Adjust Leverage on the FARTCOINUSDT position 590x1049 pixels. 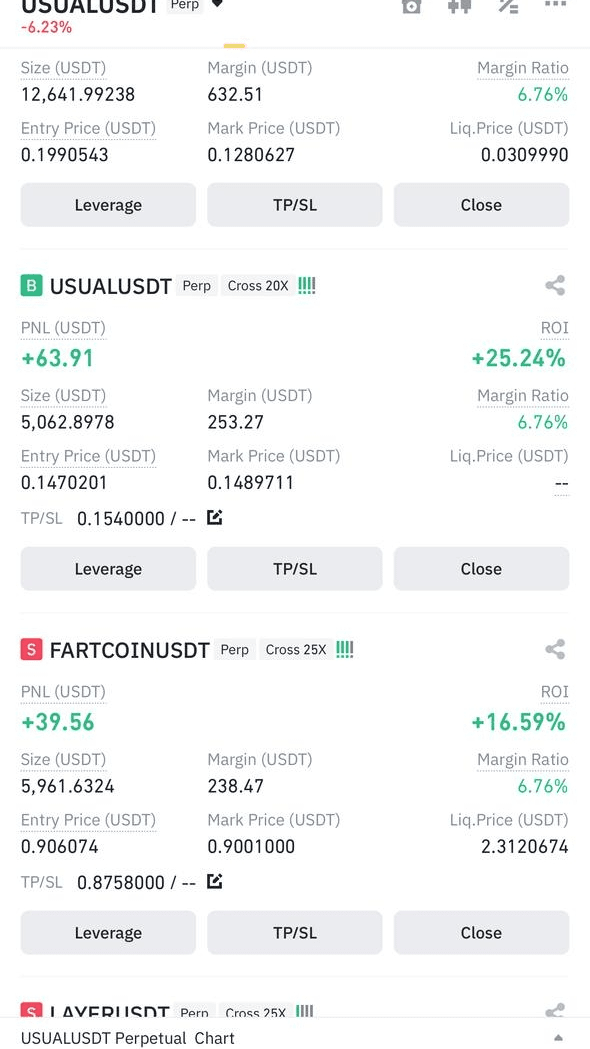(x=108, y=933)
